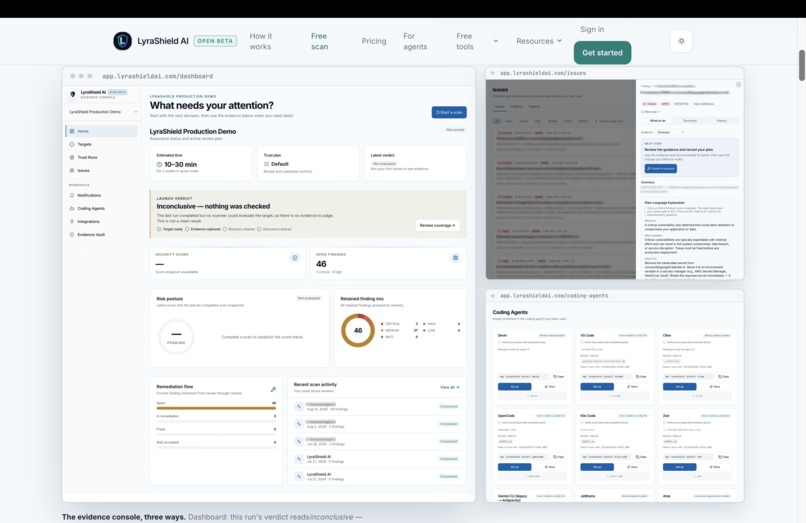This screenshot has height=523, width=806.
Task: Open Targets in the dashboard sidebar
Action: click(102, 145)
